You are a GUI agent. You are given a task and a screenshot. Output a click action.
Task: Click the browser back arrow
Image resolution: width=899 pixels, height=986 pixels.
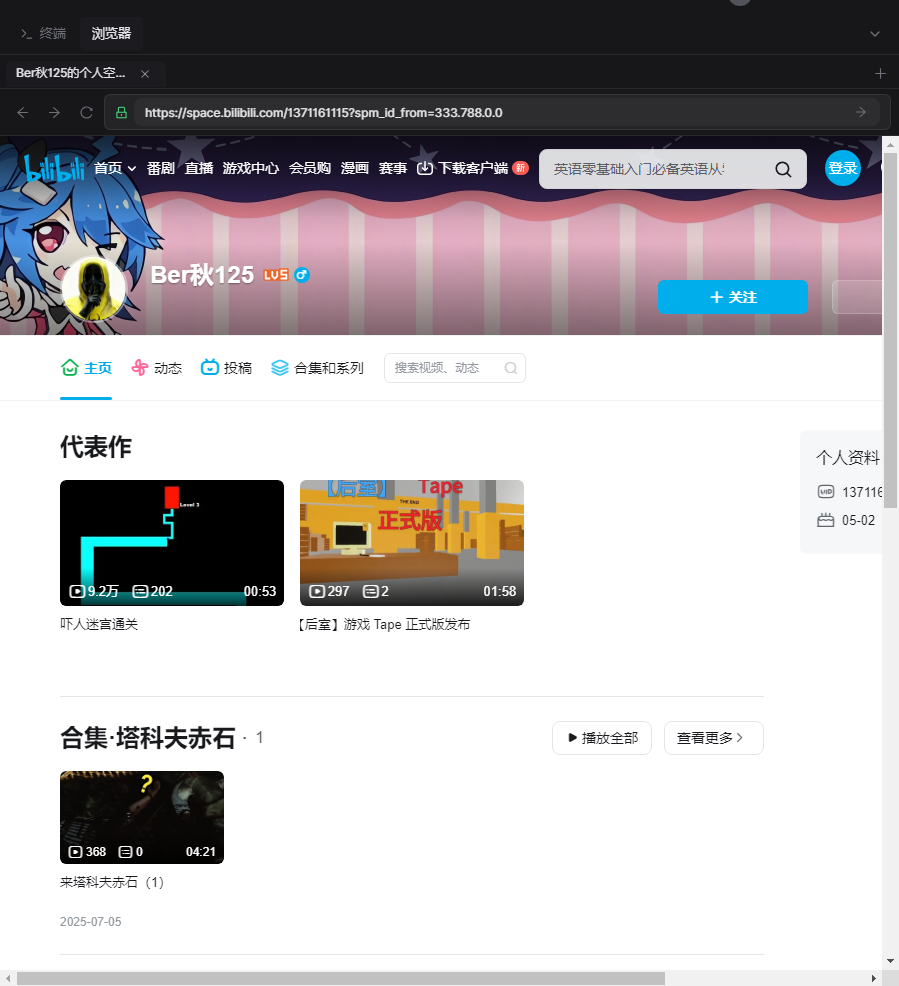23,113
